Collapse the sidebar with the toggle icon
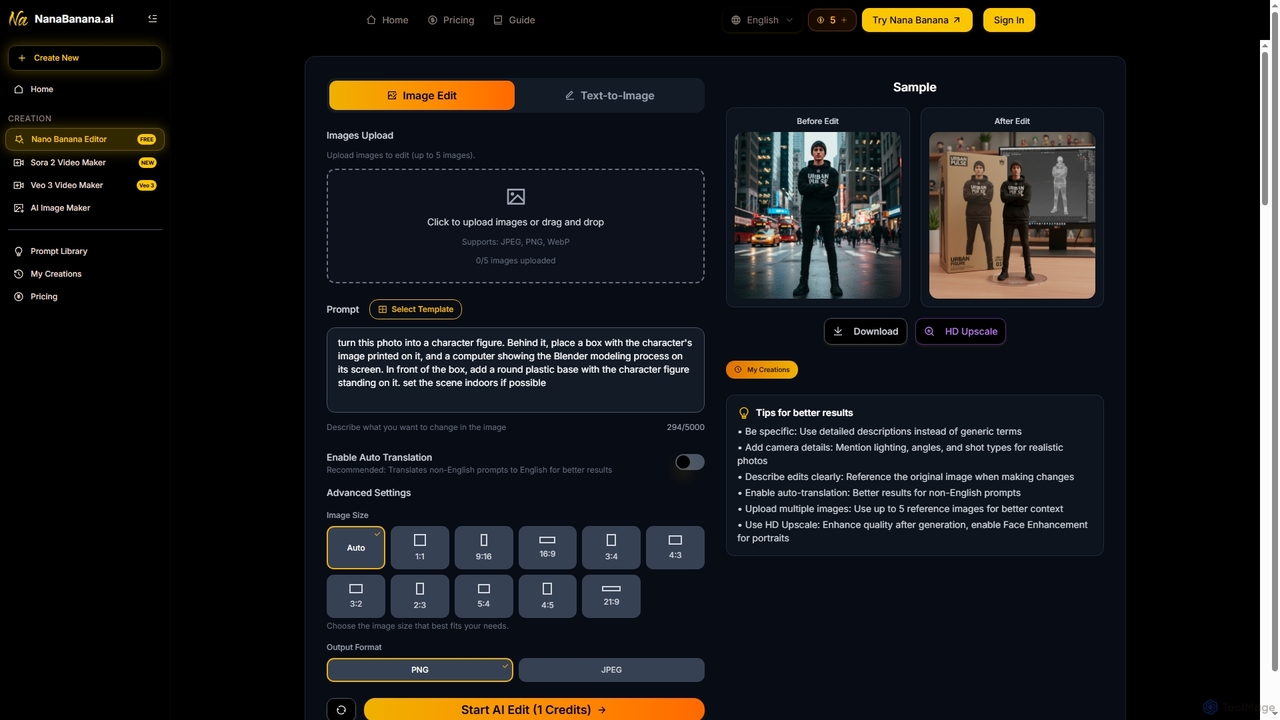1280x720 pixels. point(152,19)
